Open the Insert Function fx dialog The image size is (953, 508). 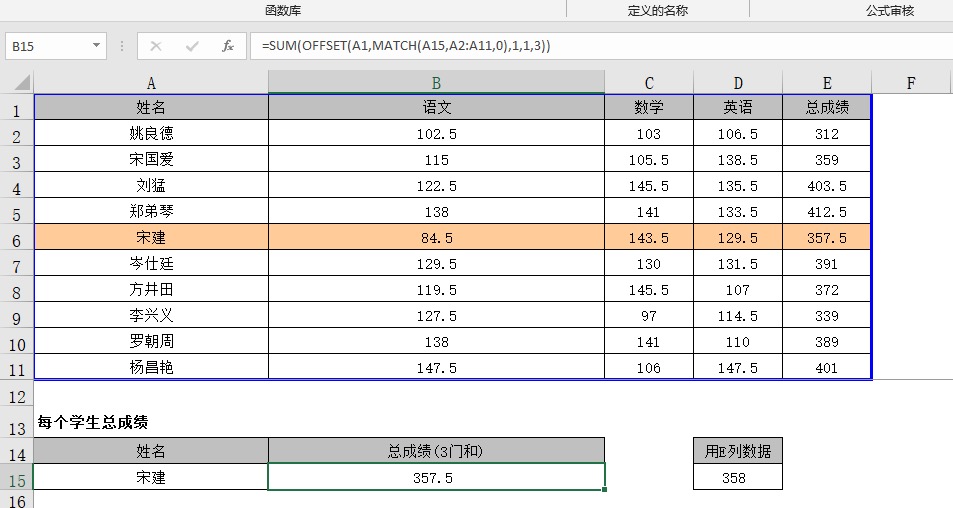(228, 46)
